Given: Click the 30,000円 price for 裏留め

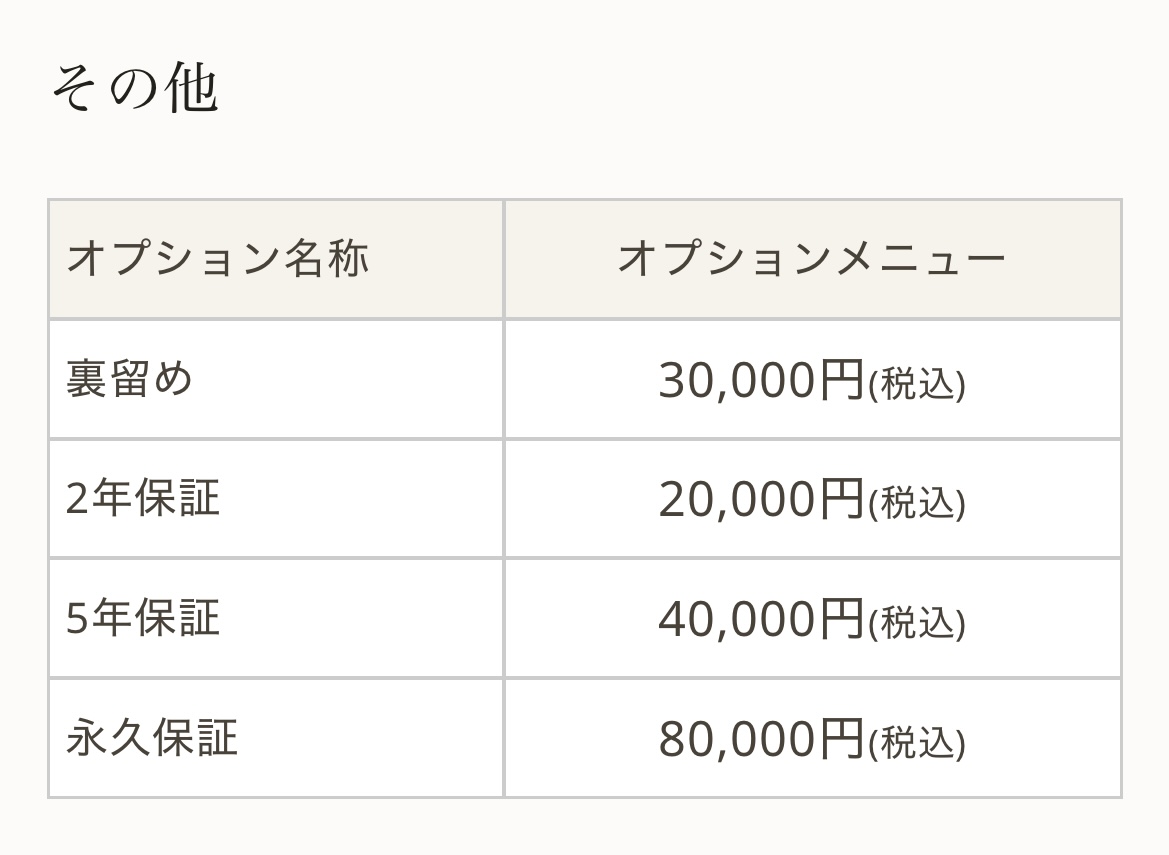Looking at the screenshot, I should [760, 380].
